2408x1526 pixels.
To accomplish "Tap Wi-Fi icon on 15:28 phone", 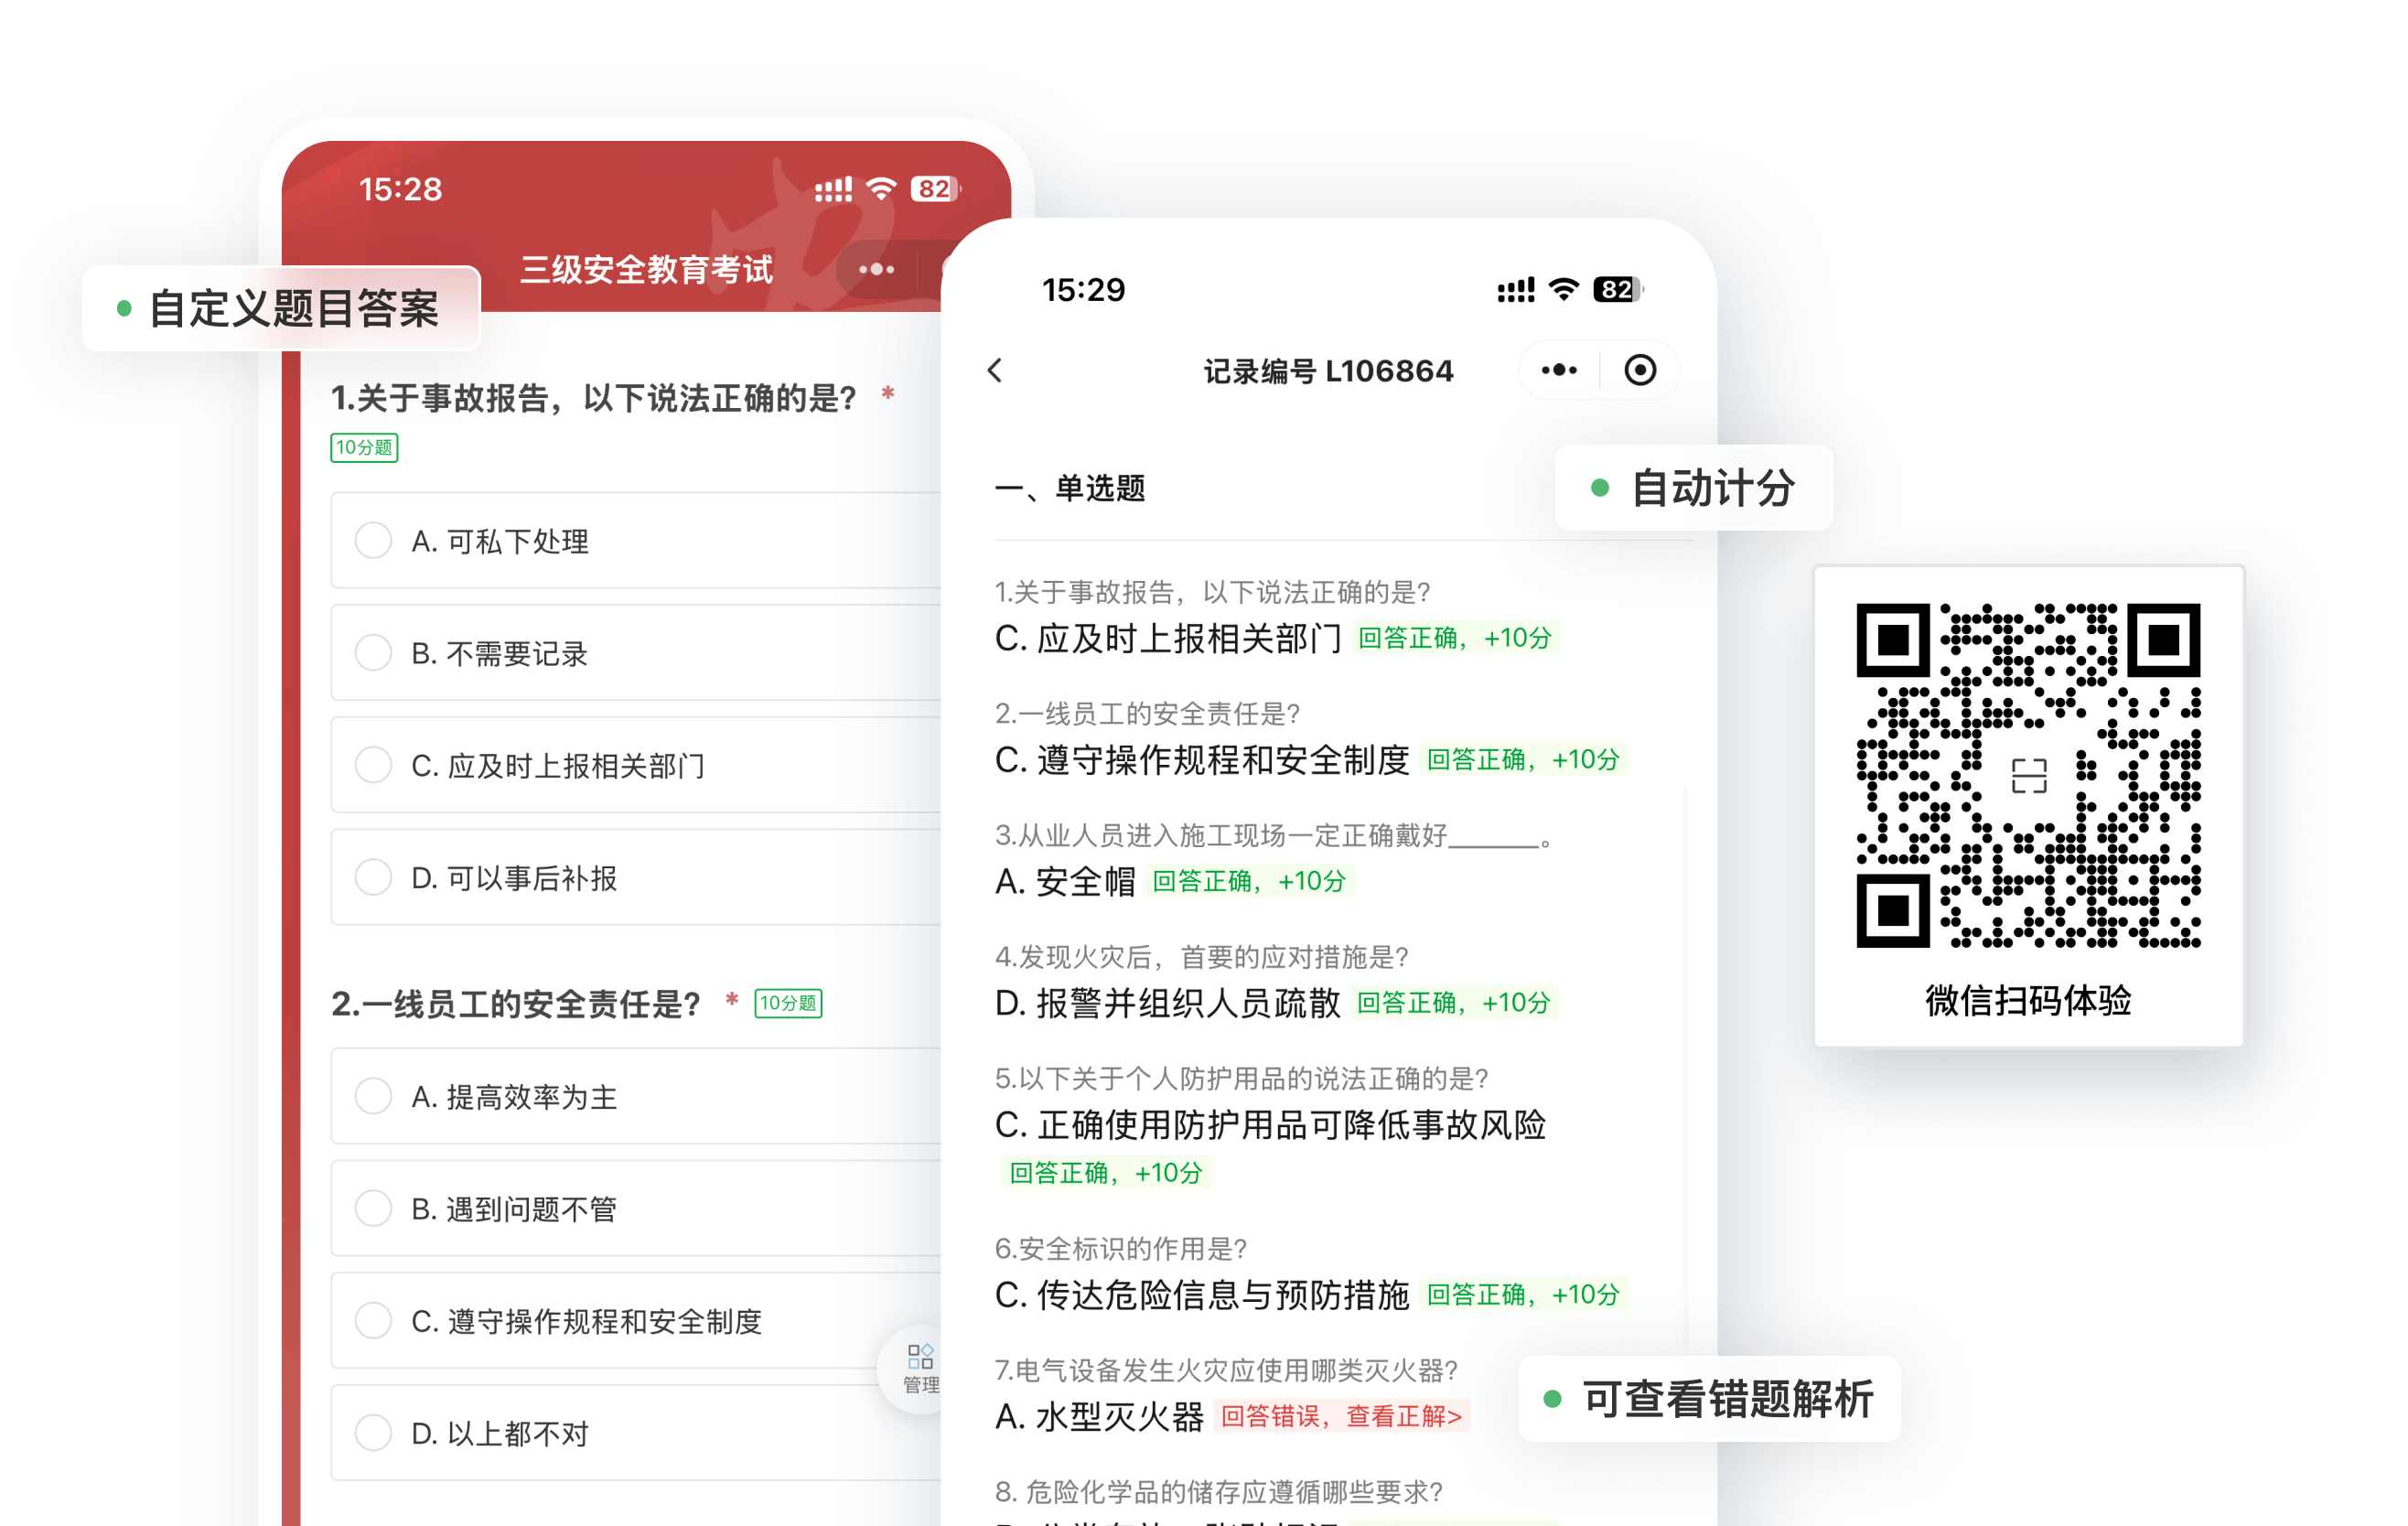I will pos(881,189).
